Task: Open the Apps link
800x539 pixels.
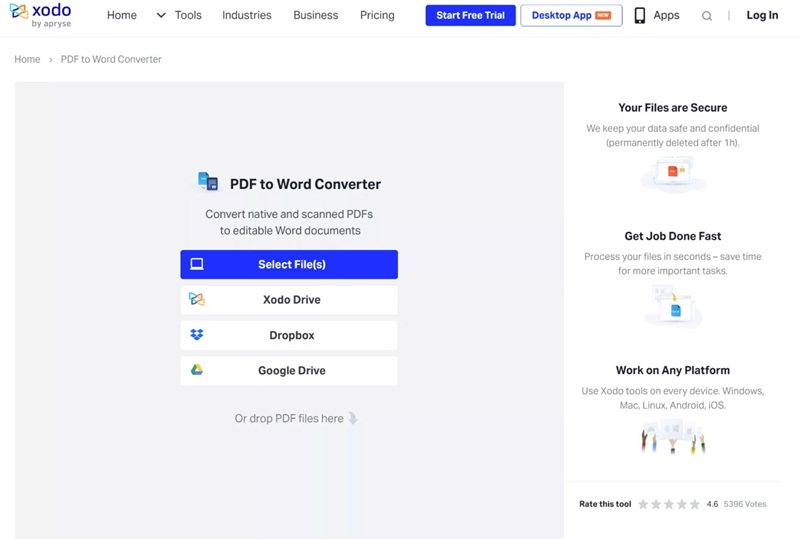Action: [x=666, y=15]
